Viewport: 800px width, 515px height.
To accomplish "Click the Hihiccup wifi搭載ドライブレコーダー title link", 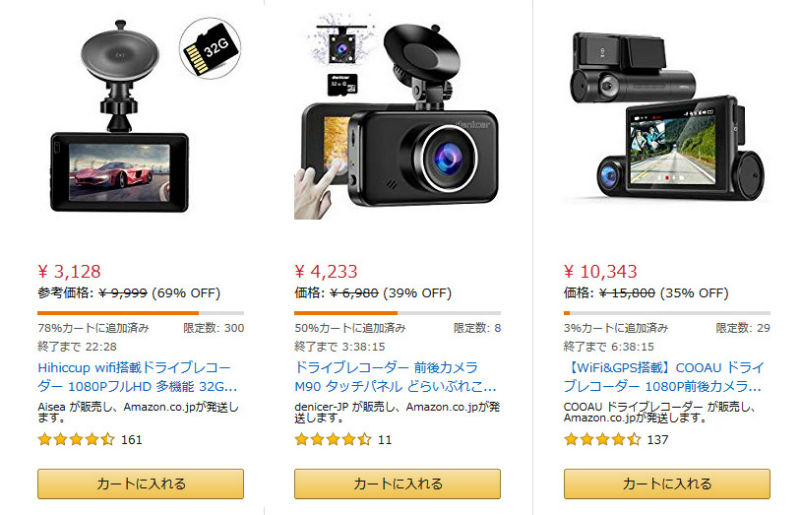I will [137, 377].
